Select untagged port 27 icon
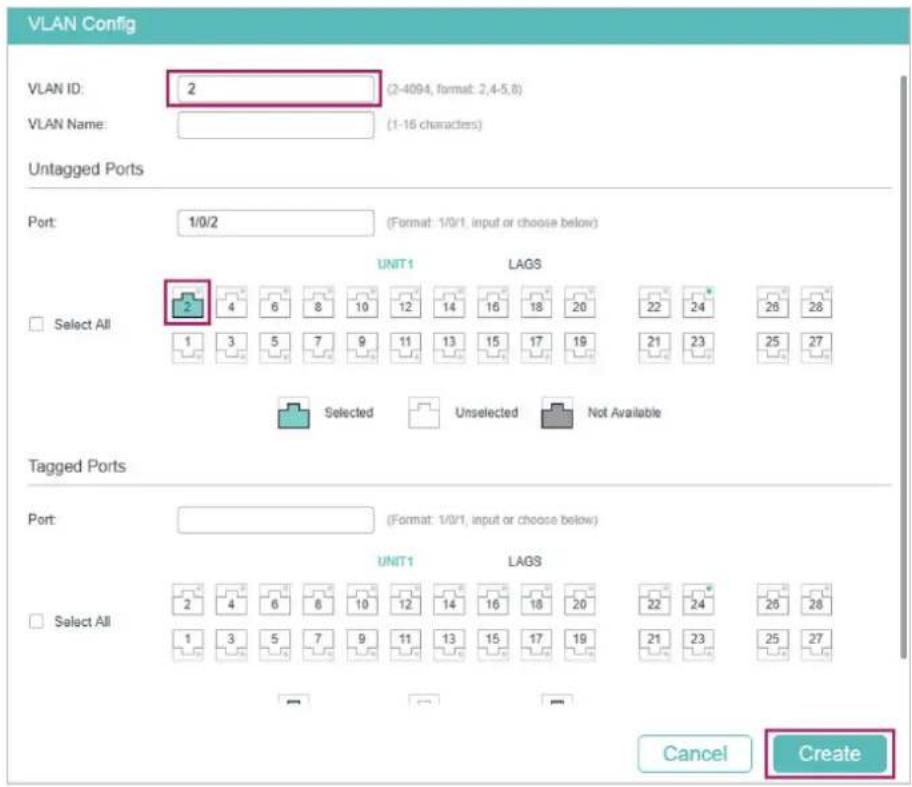Viewport: 912px width, 787px height. [816, 348]
